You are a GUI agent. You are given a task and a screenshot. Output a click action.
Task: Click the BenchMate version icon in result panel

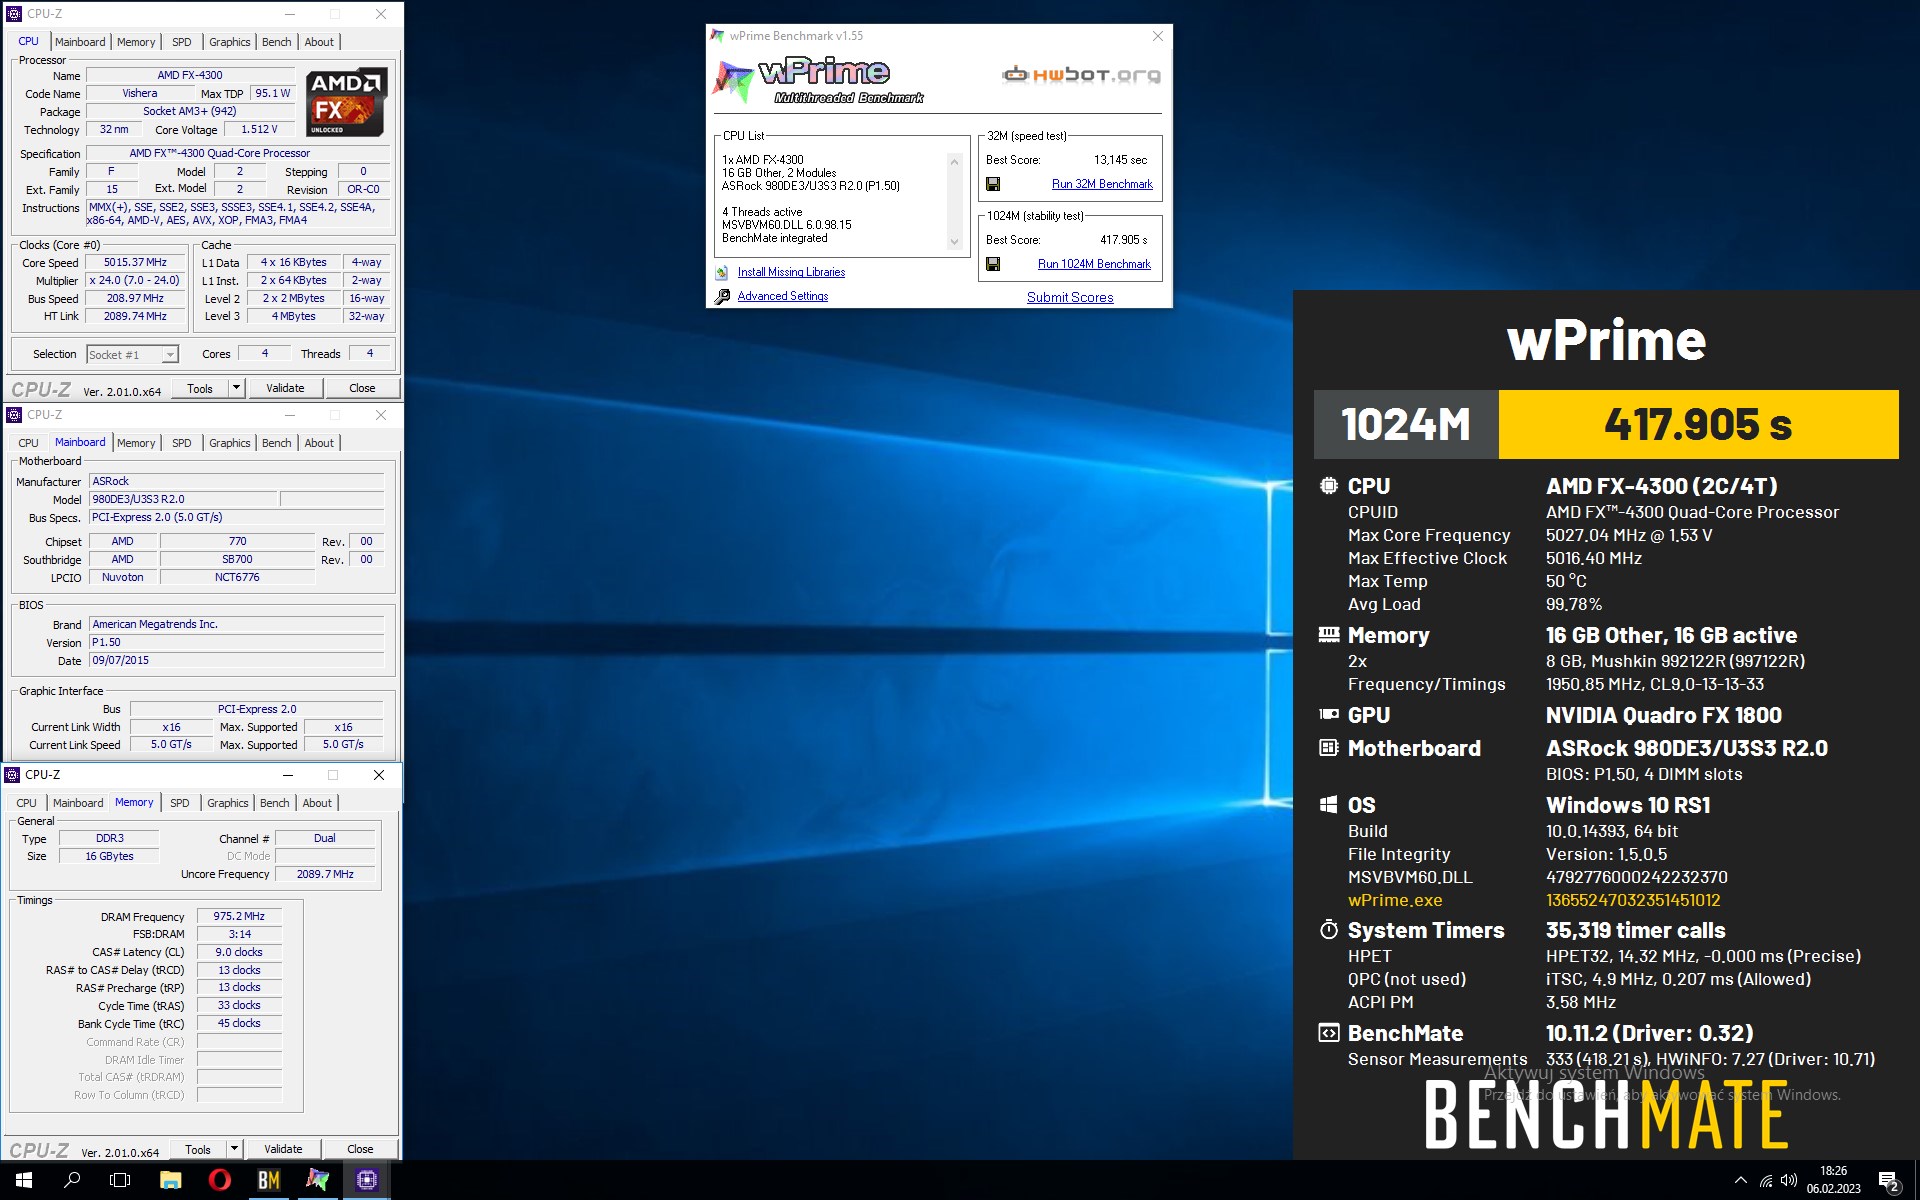(x=1328, y=1033)
